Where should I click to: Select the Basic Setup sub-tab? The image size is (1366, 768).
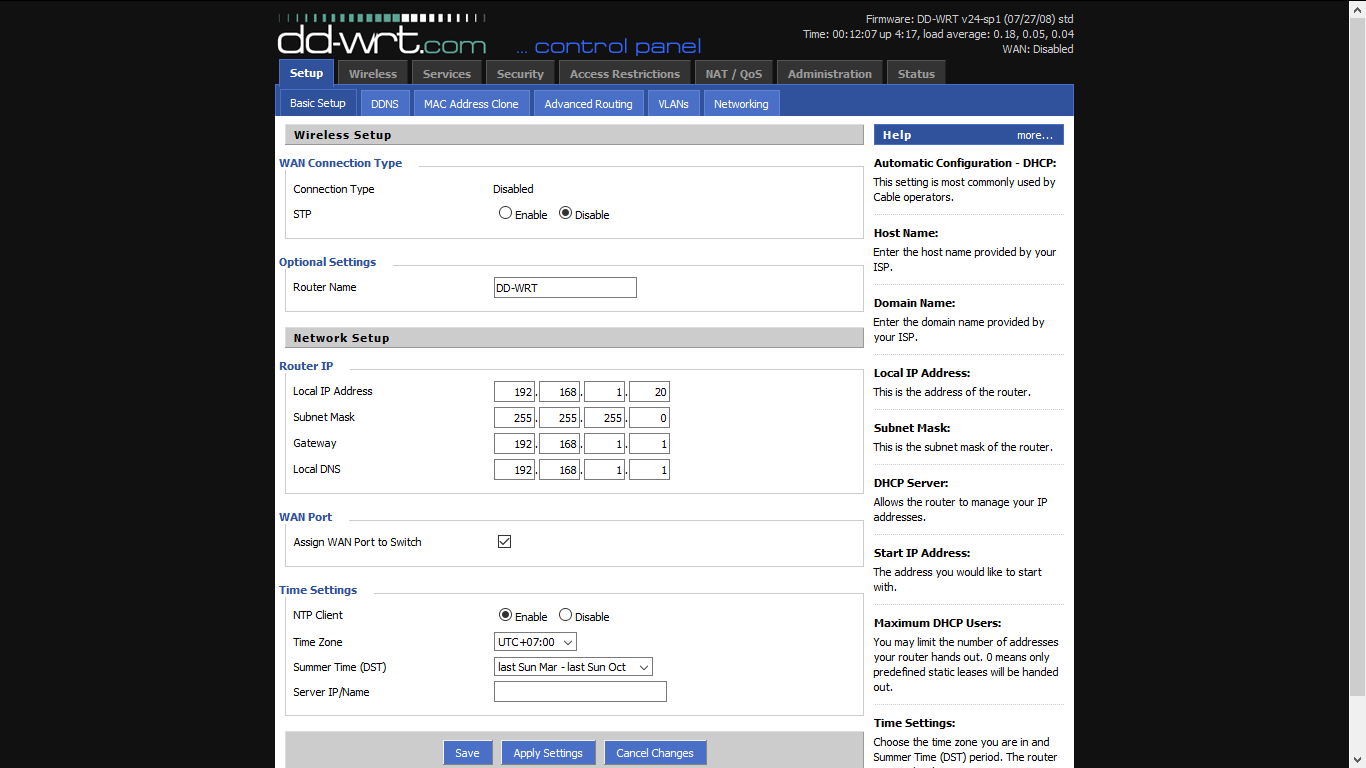coord(318,103)
